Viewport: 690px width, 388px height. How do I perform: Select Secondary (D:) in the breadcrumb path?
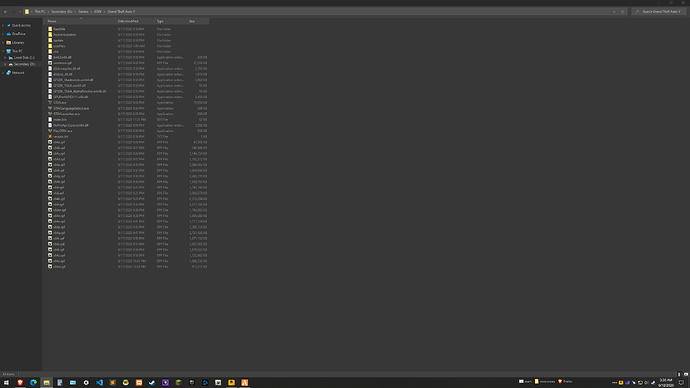pyautogui.click(x=62, y=12)
